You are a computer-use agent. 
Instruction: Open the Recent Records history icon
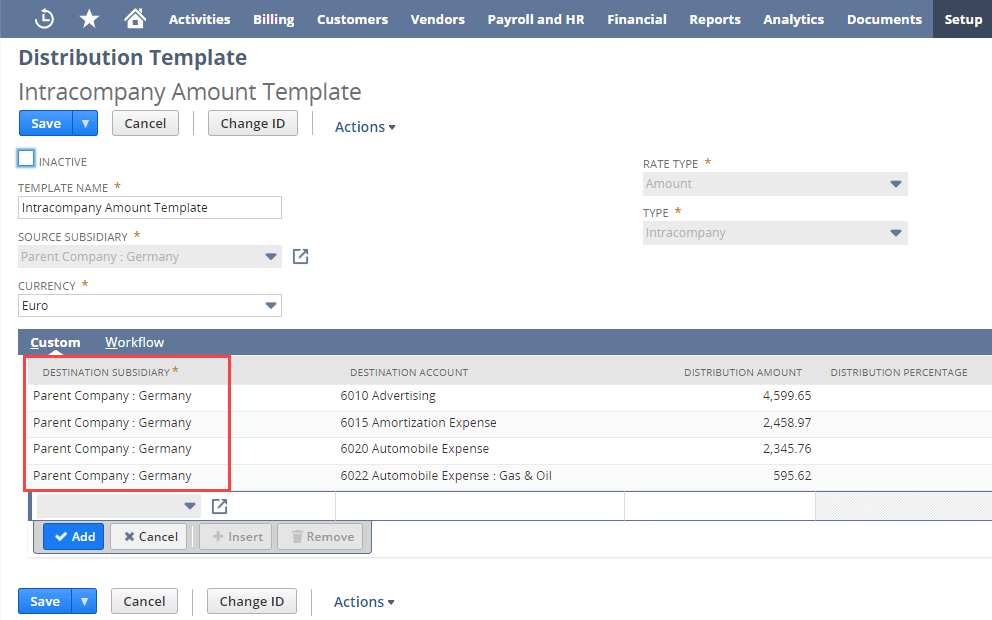[x=44, y=19]
